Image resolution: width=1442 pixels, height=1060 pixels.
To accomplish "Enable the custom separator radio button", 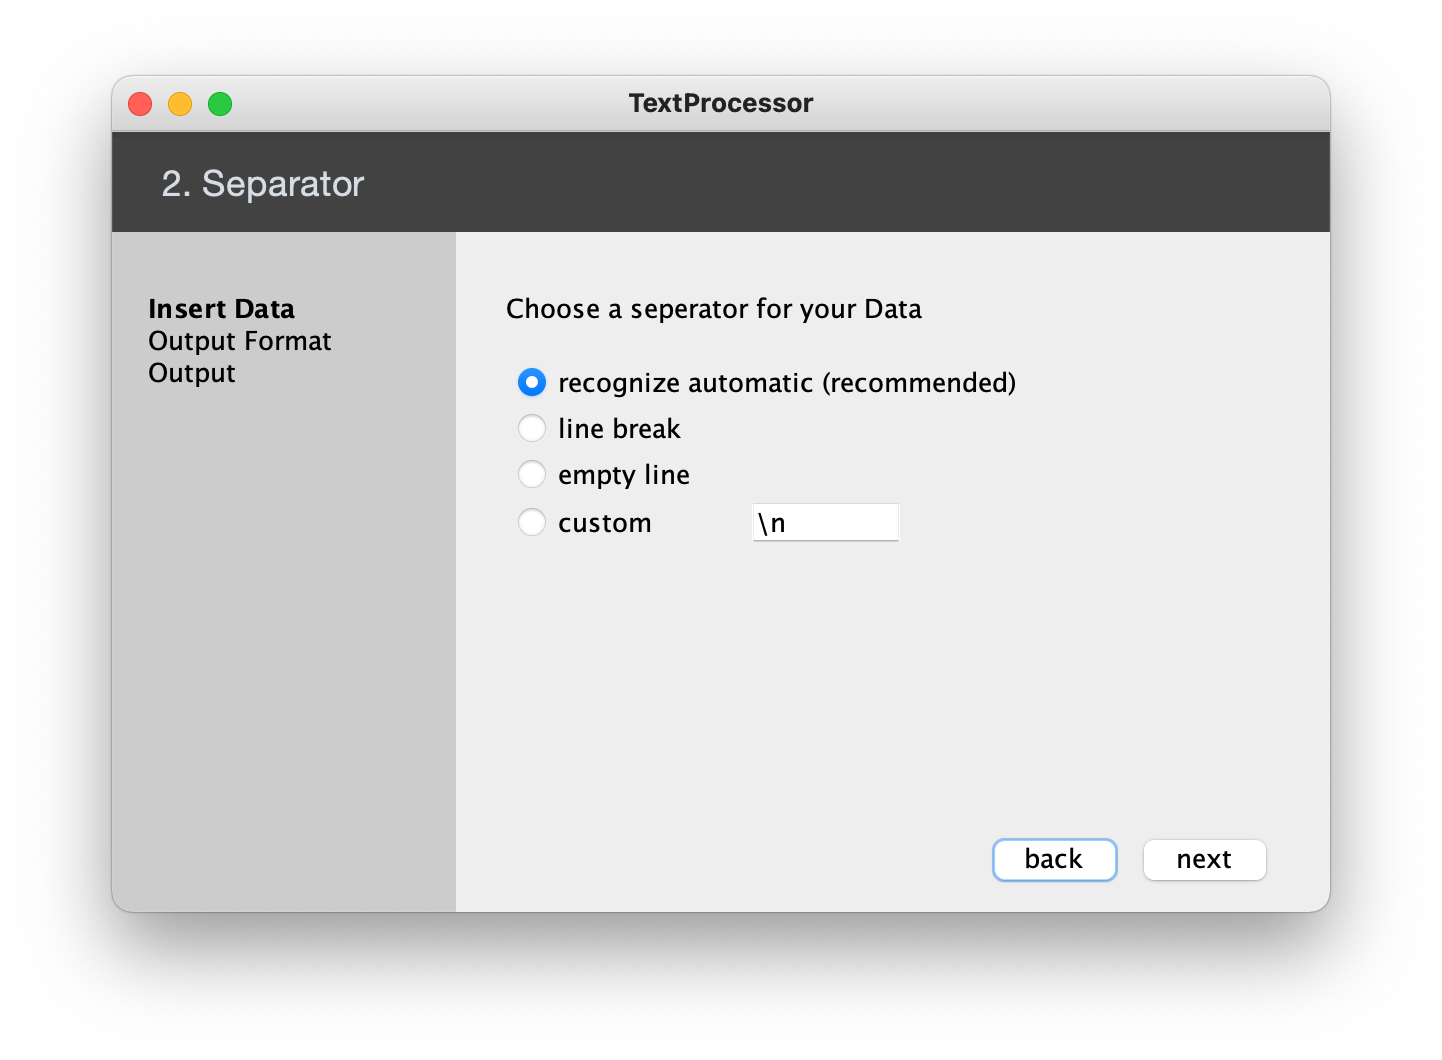I will 532,522.
